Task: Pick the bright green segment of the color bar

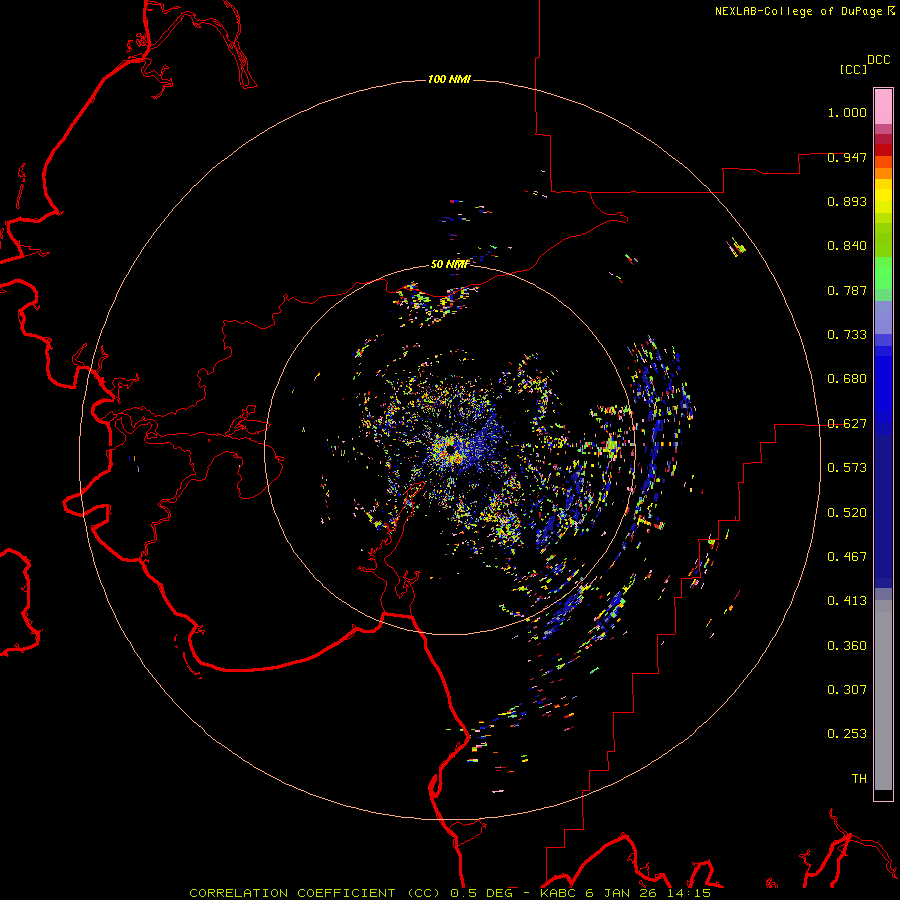Action: click(x=883, y=273)
